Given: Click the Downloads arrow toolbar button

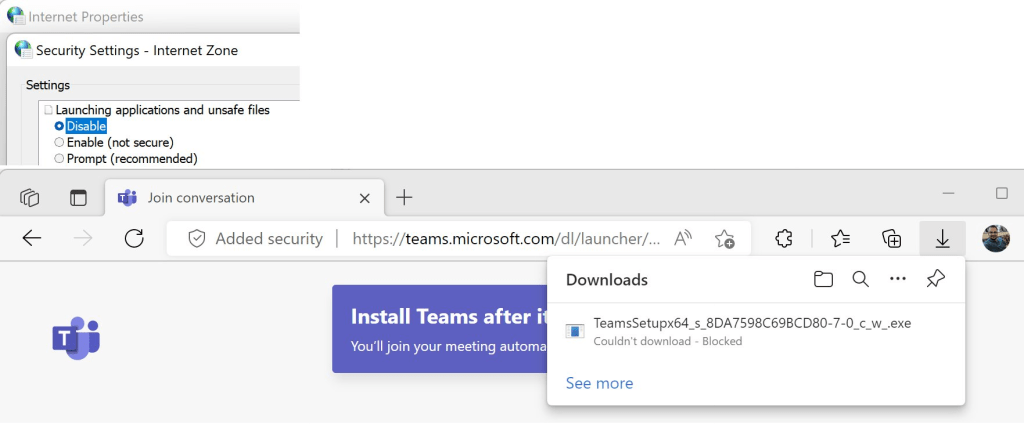Looking at the screenshot, I should [x=942, y=238].
